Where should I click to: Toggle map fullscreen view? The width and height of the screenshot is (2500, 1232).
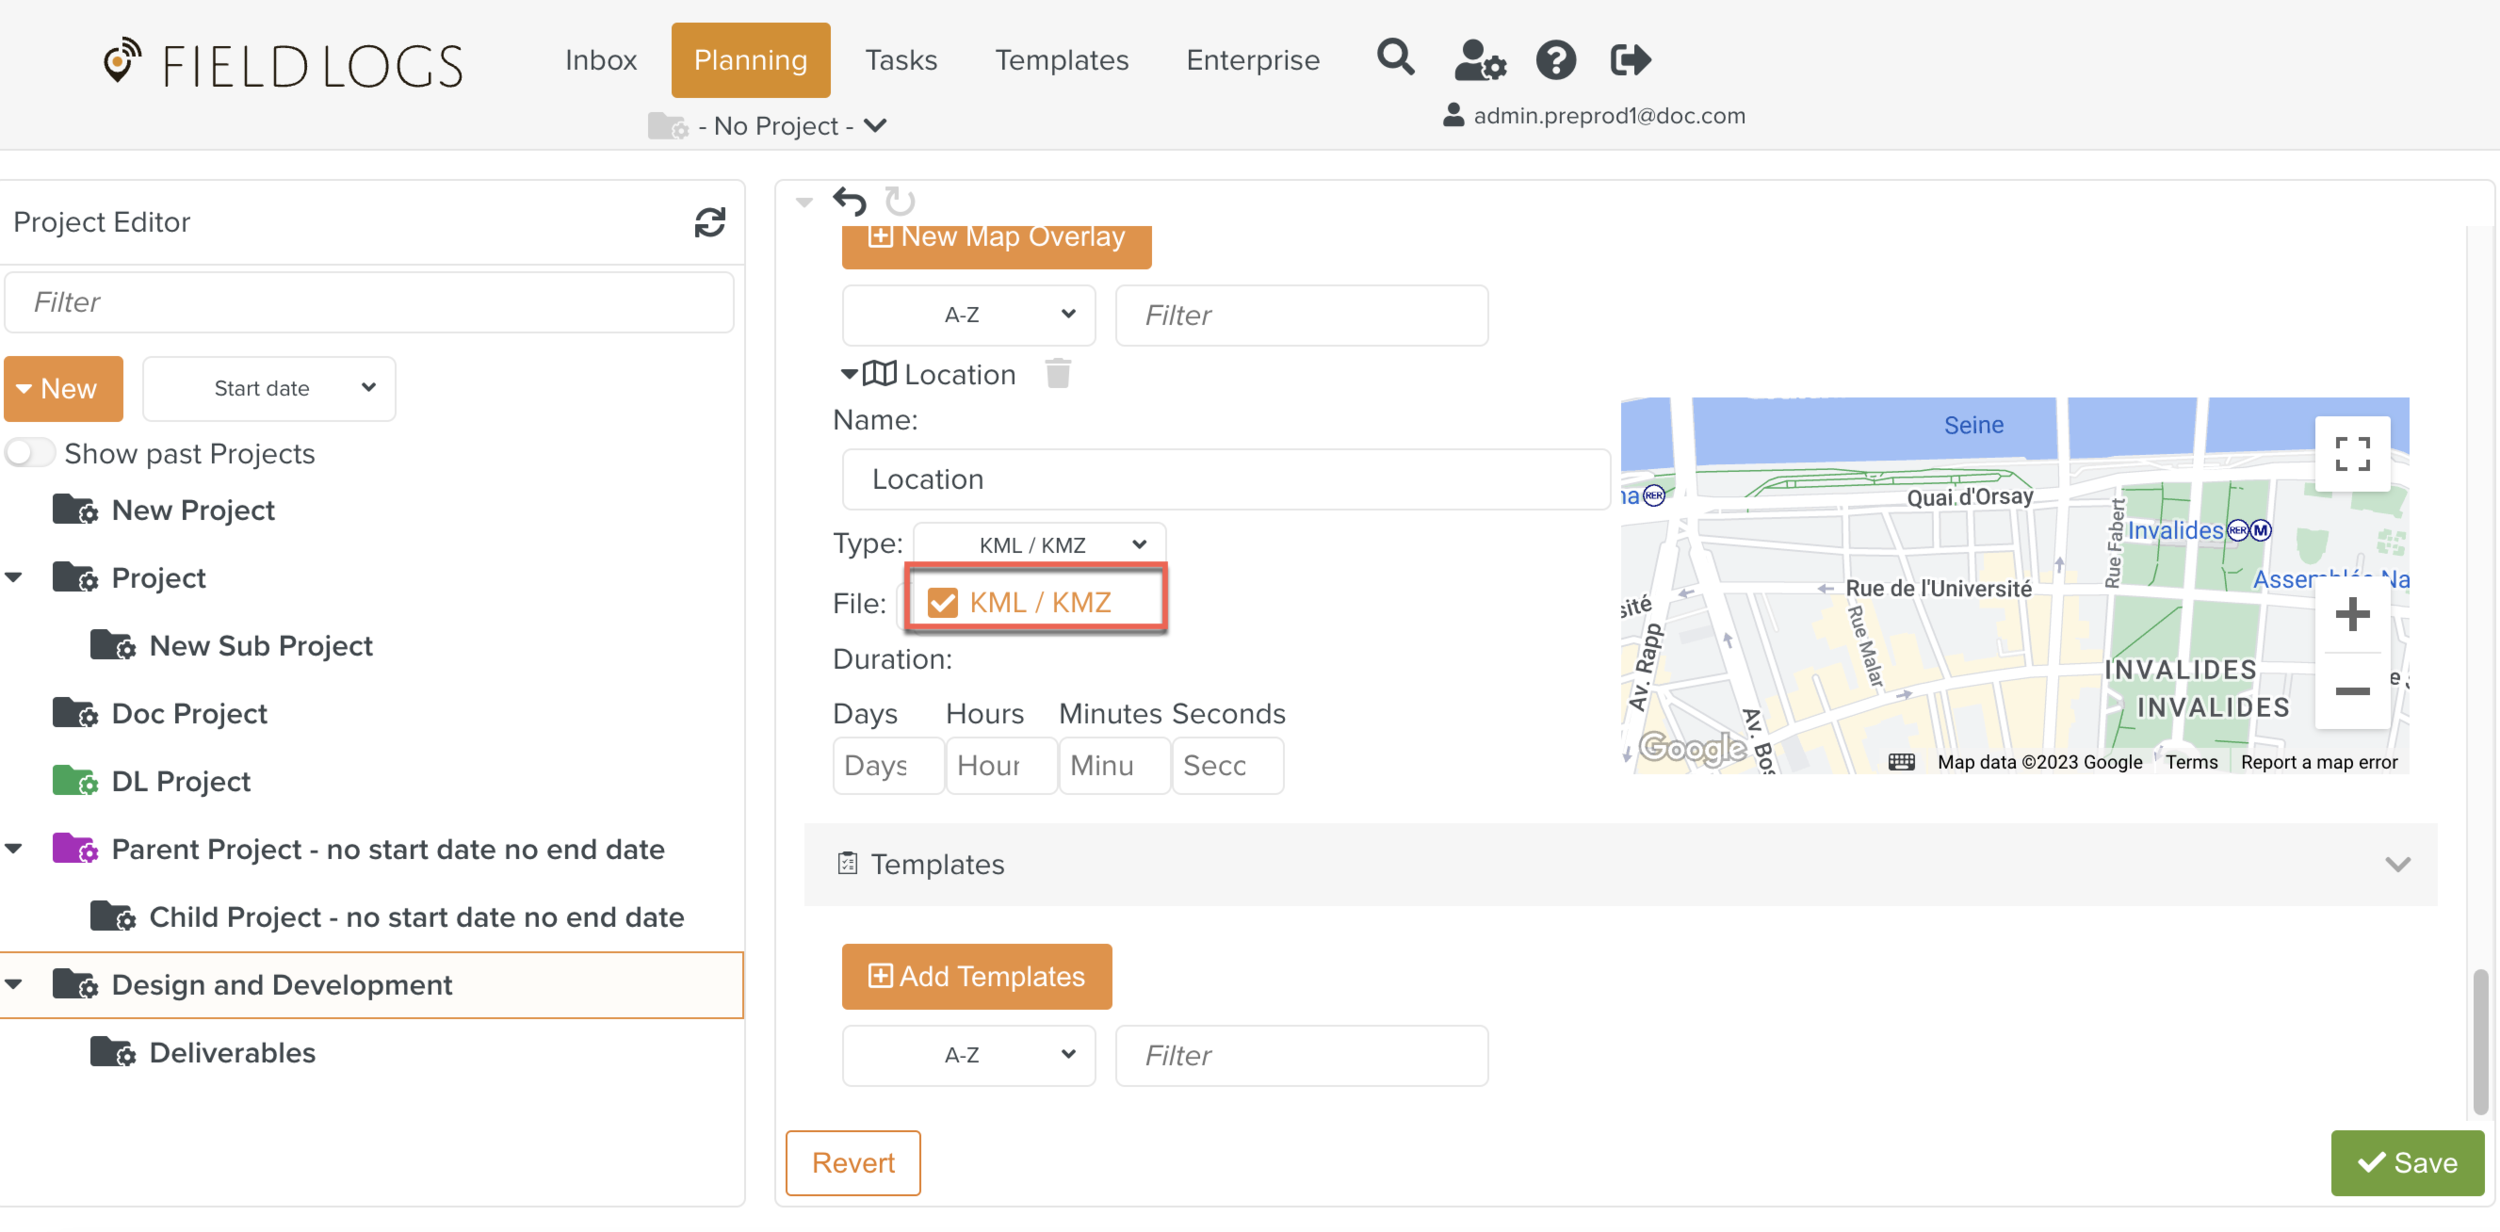click(2352, 455)
